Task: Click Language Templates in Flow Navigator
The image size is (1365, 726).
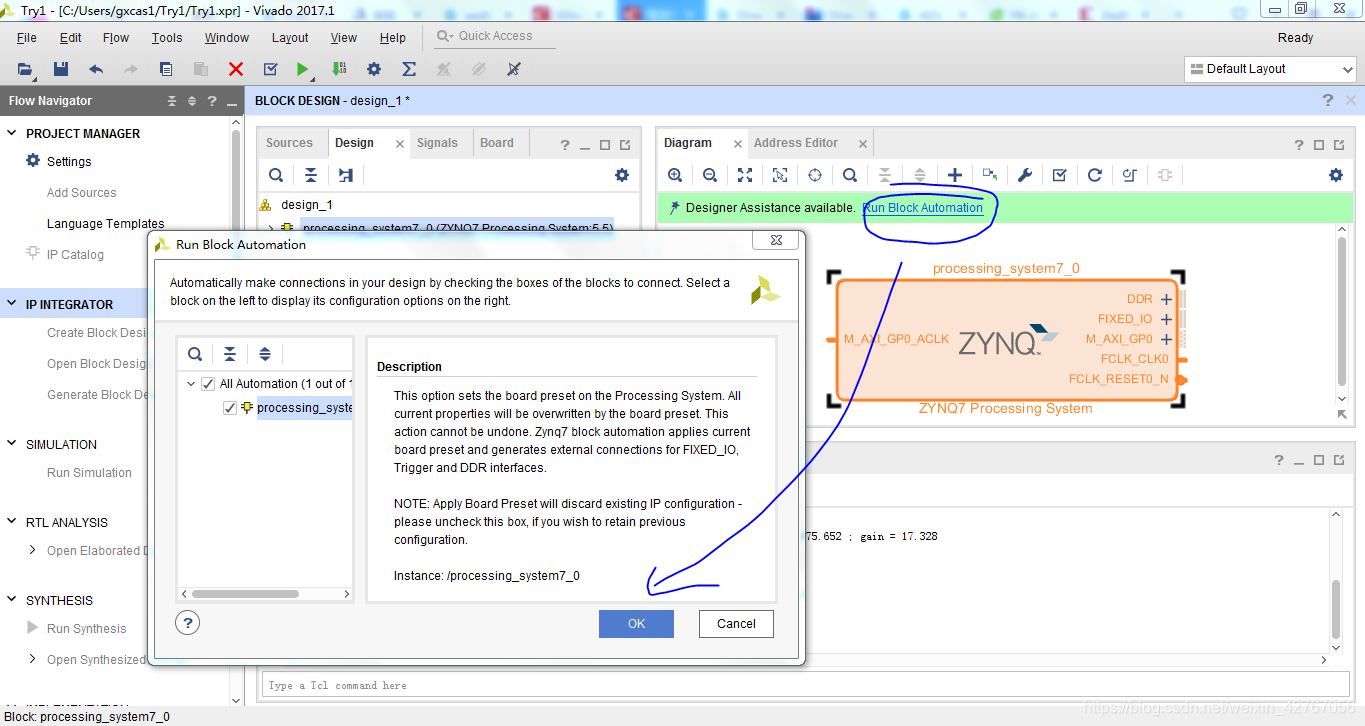Action: pyautogui.click(x=106, y=224)
